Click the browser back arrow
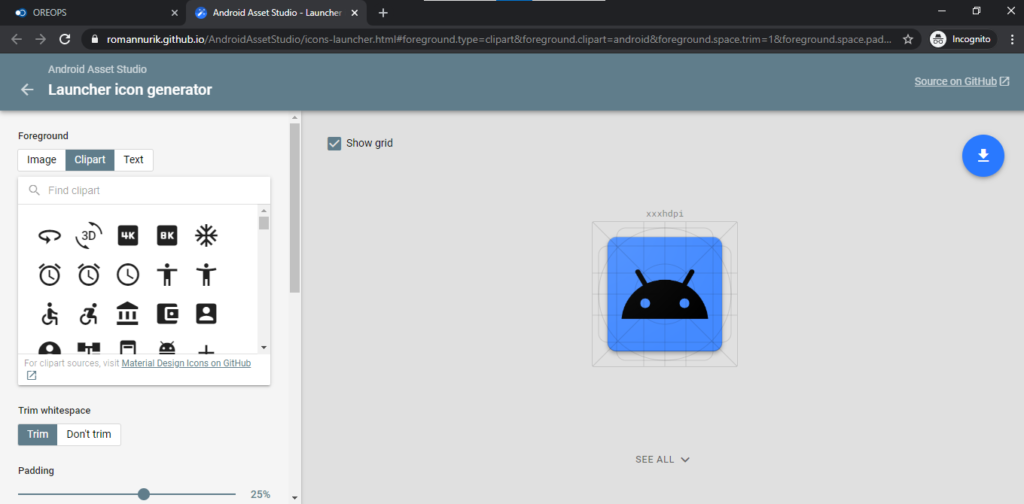The width and height of the screenshot is (1024, 504). (17, 39)
